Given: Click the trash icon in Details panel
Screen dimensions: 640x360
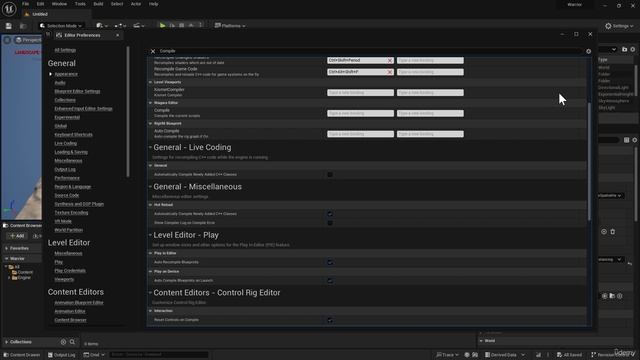Looking at the screenshot, I should click(613, 232).
